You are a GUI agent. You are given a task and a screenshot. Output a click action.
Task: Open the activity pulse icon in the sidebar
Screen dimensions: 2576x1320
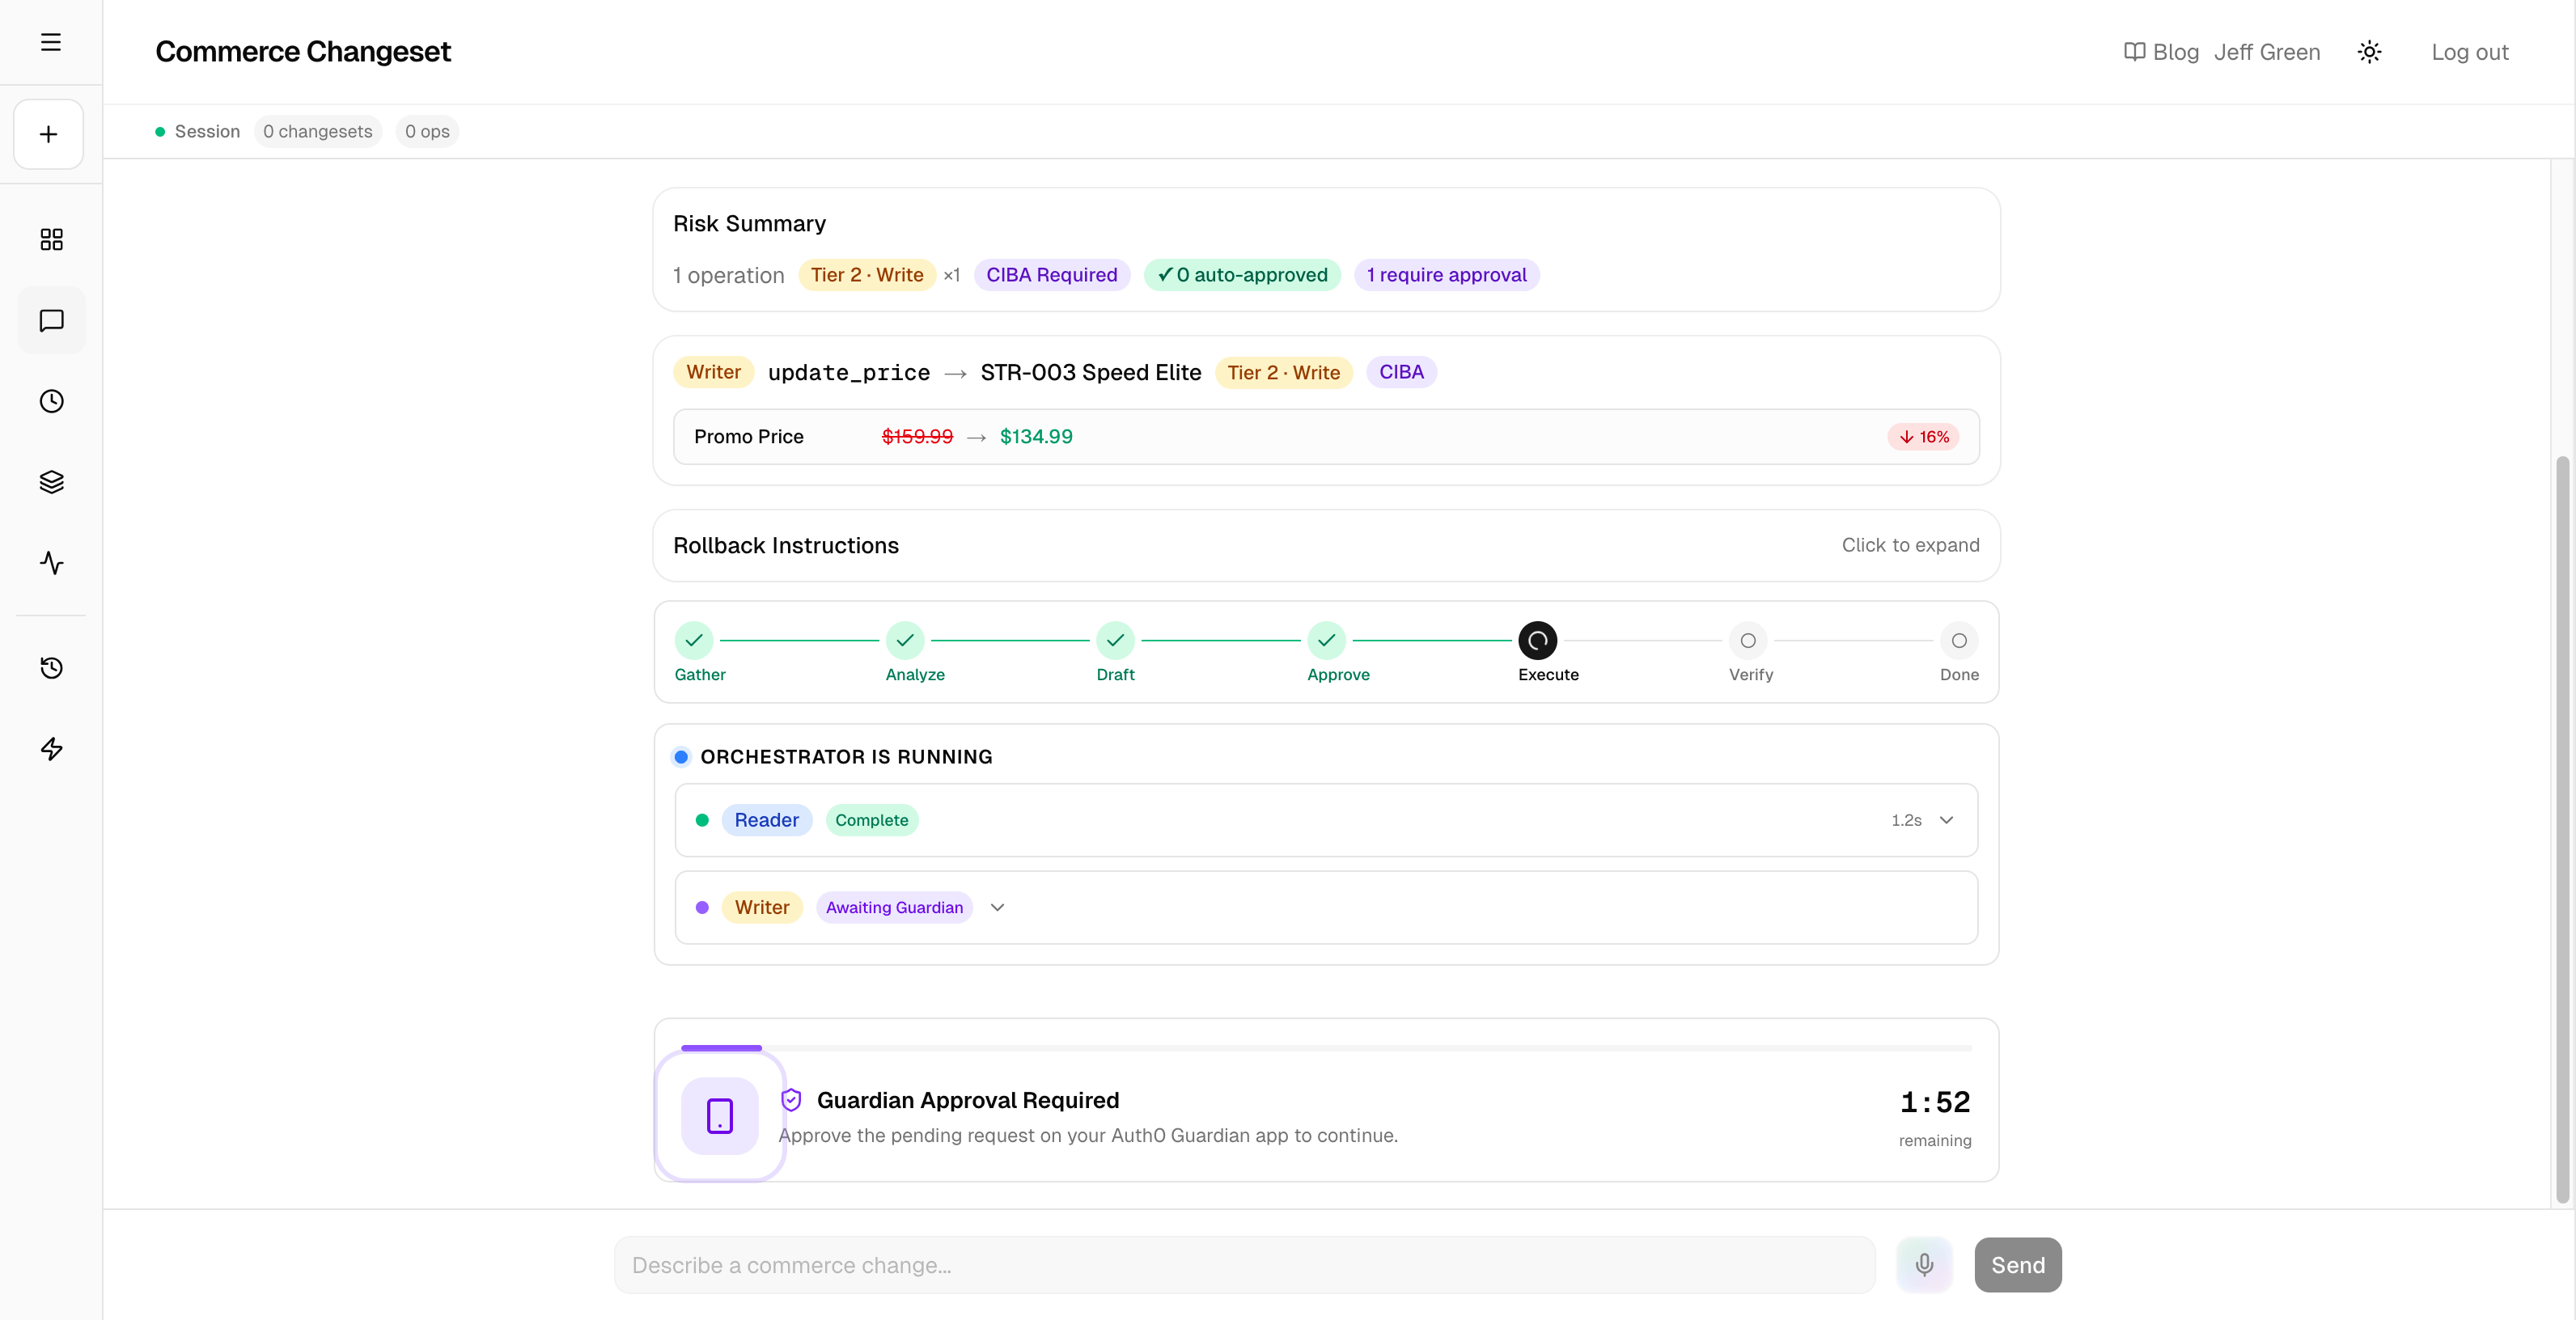tap(51, 562)
